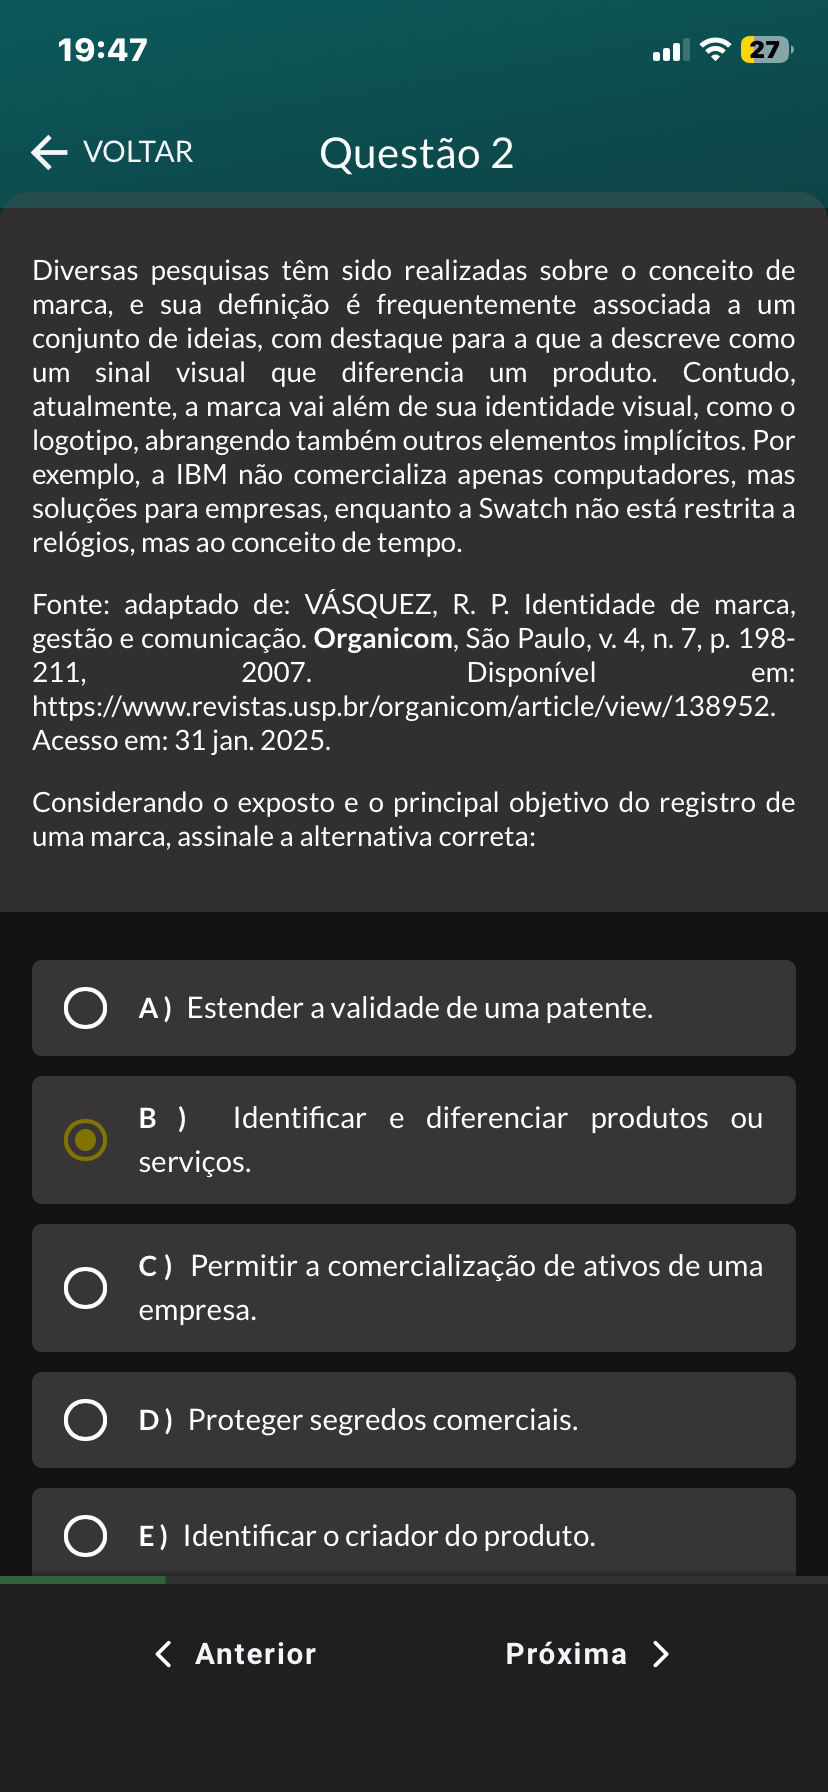Viewport: 828px width, 1792px height.
Task: Choose answer 'Identificar o criador do produto'
Action: 389,1536
